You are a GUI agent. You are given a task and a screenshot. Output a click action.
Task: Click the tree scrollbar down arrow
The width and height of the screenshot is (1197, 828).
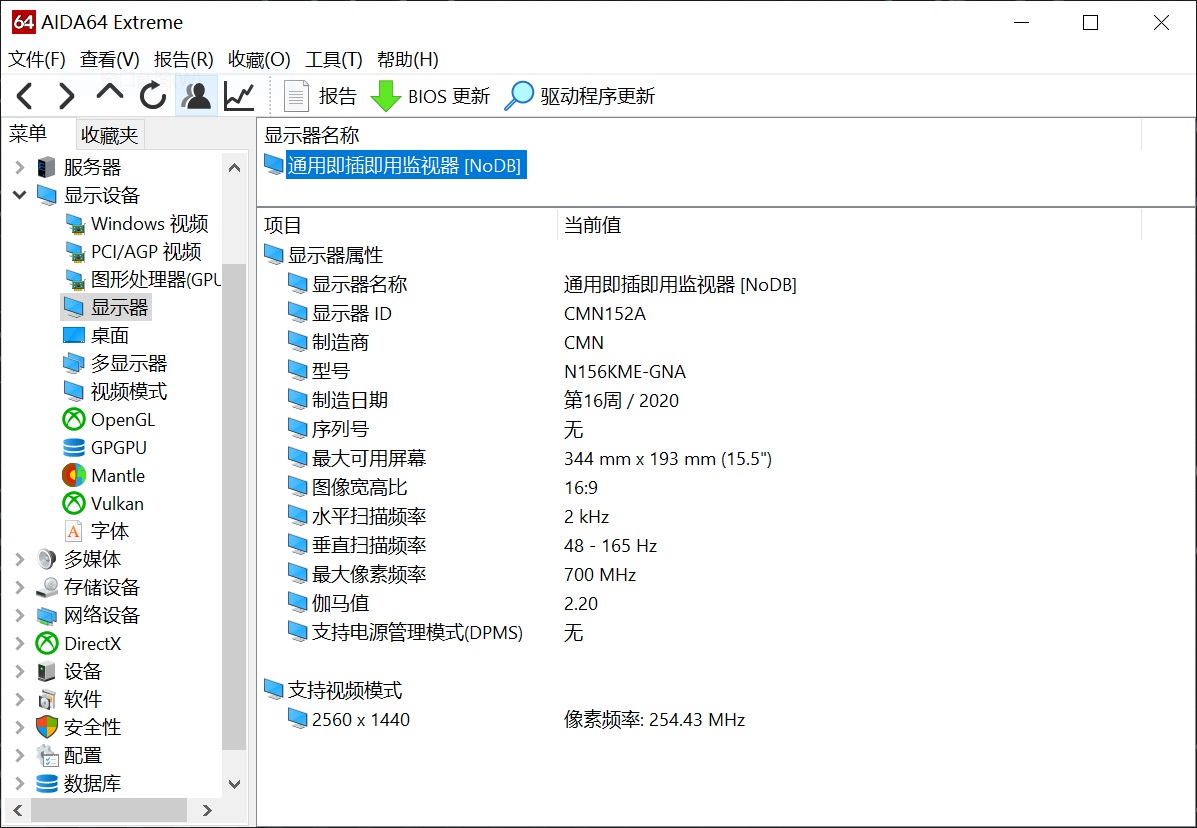234,784
